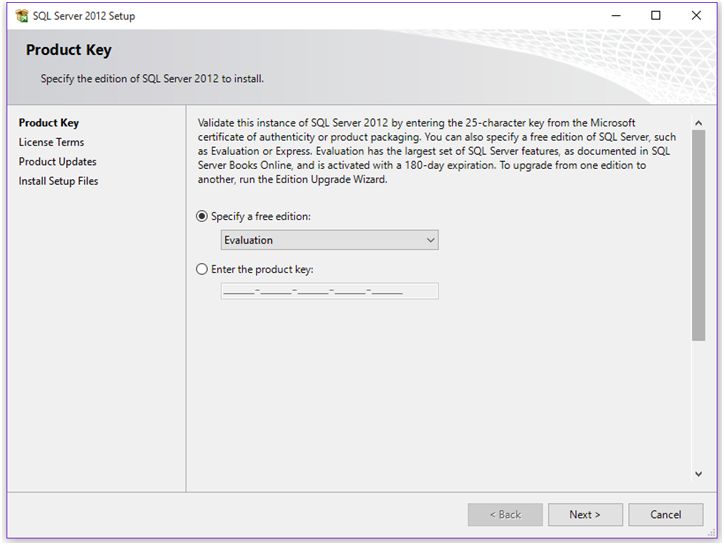Click the vertical scrollbar thumb
724x545 pixels.
(x=698, y=236)
